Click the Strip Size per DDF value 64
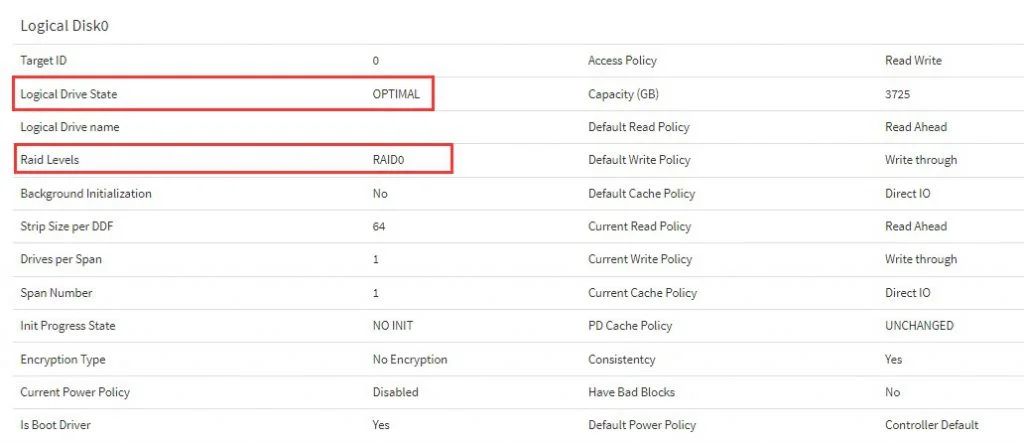1024x443 pixels. point(379,227)
